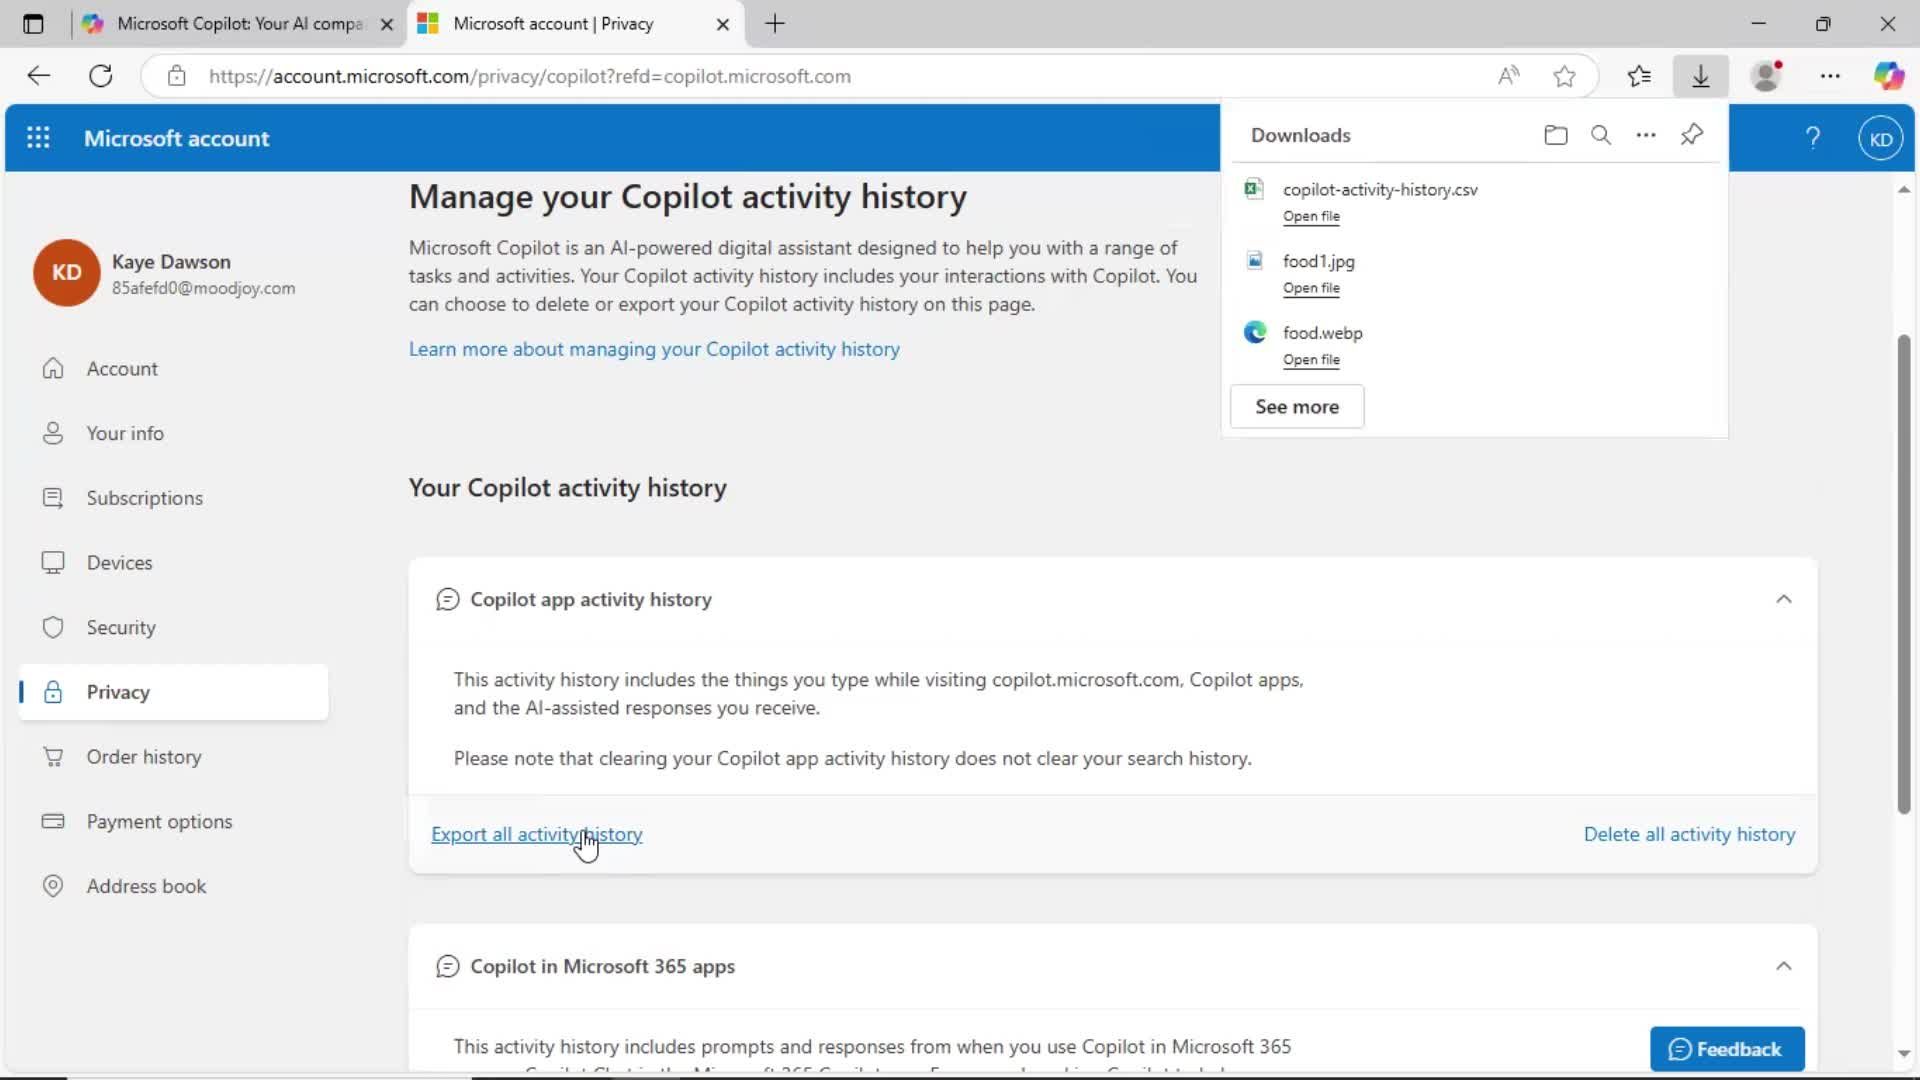Image resolution: width=1920 pixels, height=1080 pixels.
Task: Open Devices in sidebar
Action: pos(173,563)
